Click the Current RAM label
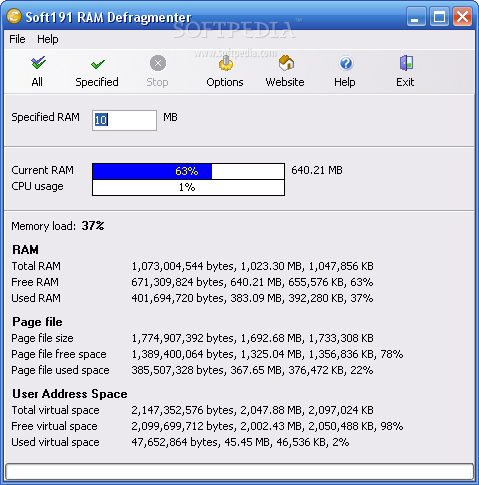 click(x=42, y=170)
